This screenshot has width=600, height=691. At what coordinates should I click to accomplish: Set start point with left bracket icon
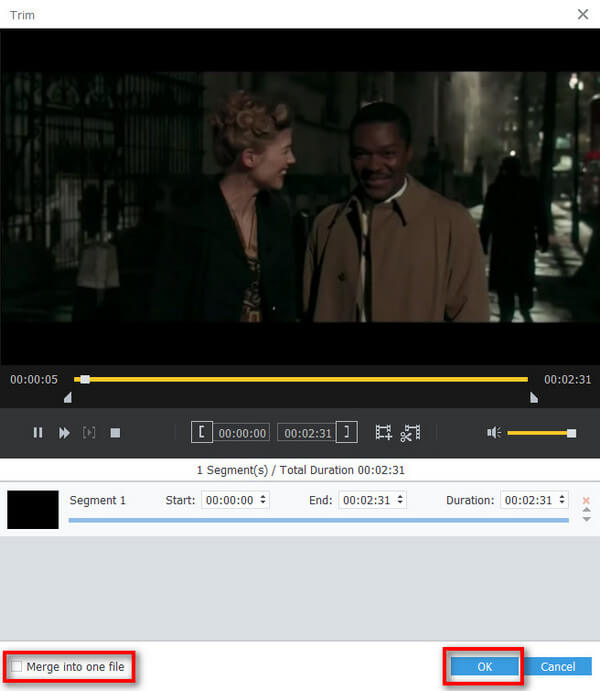pos(202,432)
